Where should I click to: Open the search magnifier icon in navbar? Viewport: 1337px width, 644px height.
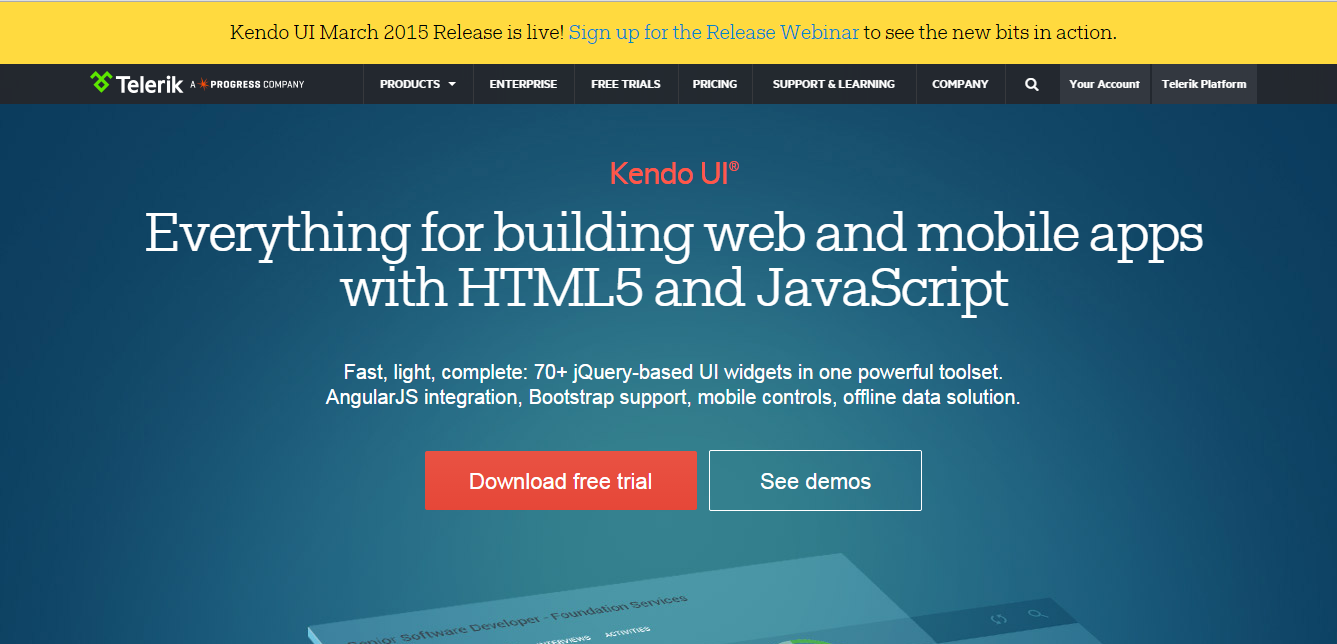point(1032,84)
